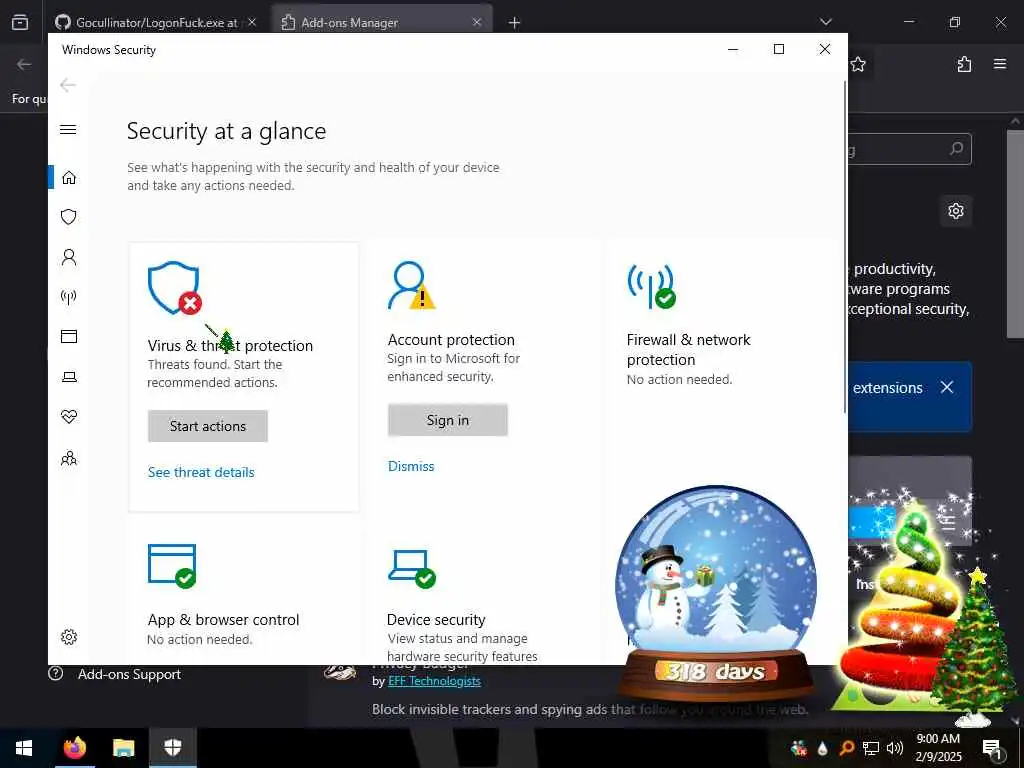
Task: Open the volume control in system tray
Action: tap(895, 748)
